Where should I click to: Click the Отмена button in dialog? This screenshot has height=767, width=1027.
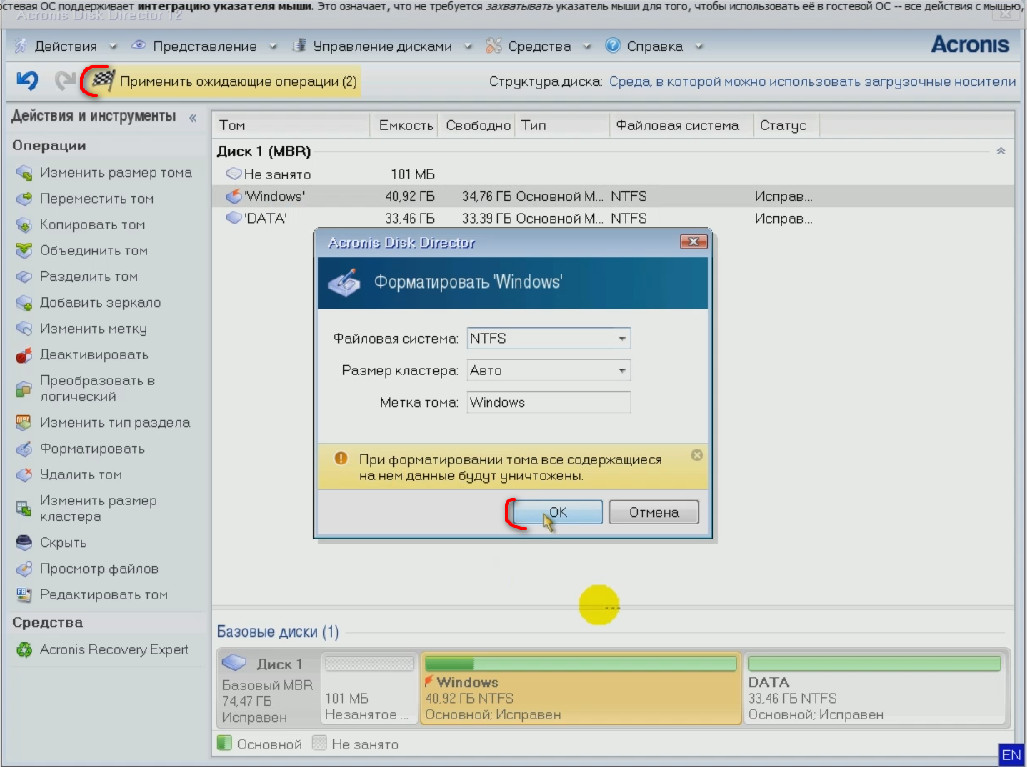pyautogui.click(x=654, y=513)
